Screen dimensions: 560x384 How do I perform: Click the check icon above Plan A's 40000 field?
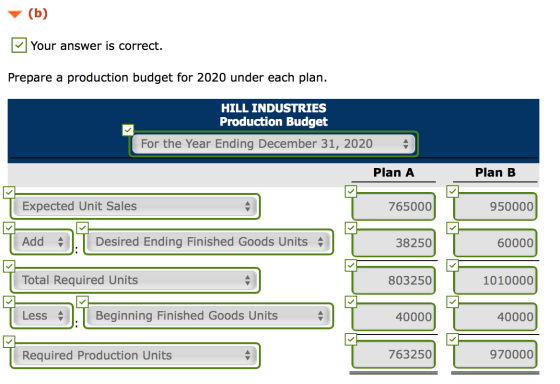(x=351, y=302)
